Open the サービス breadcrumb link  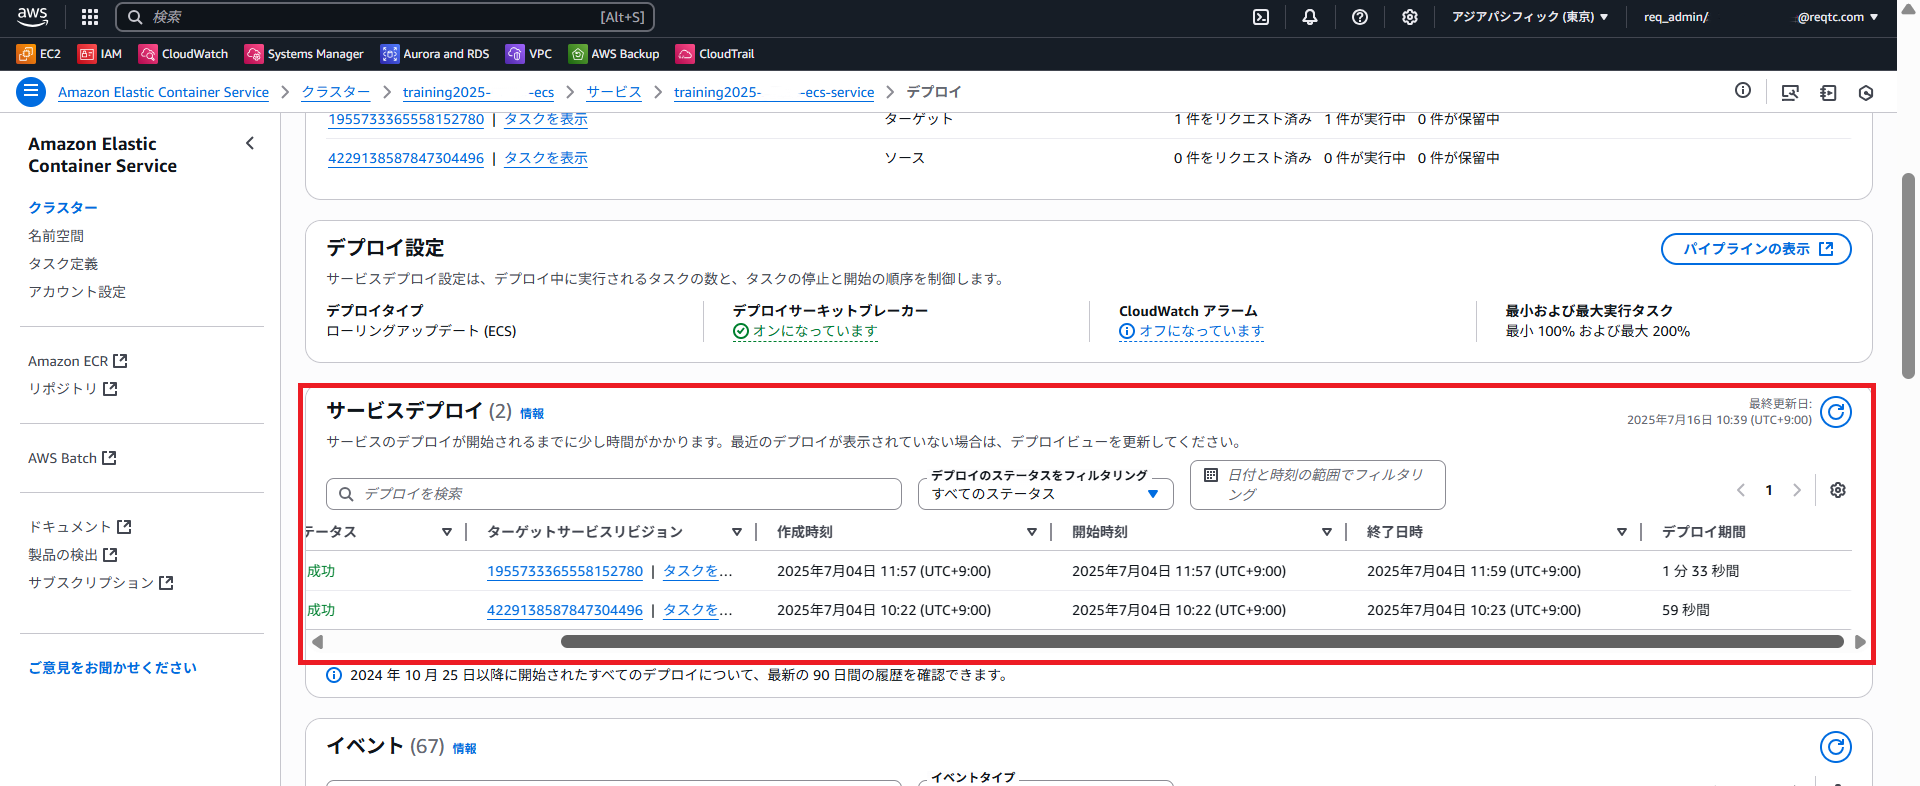pyautogui.click(x=614, y=92)
